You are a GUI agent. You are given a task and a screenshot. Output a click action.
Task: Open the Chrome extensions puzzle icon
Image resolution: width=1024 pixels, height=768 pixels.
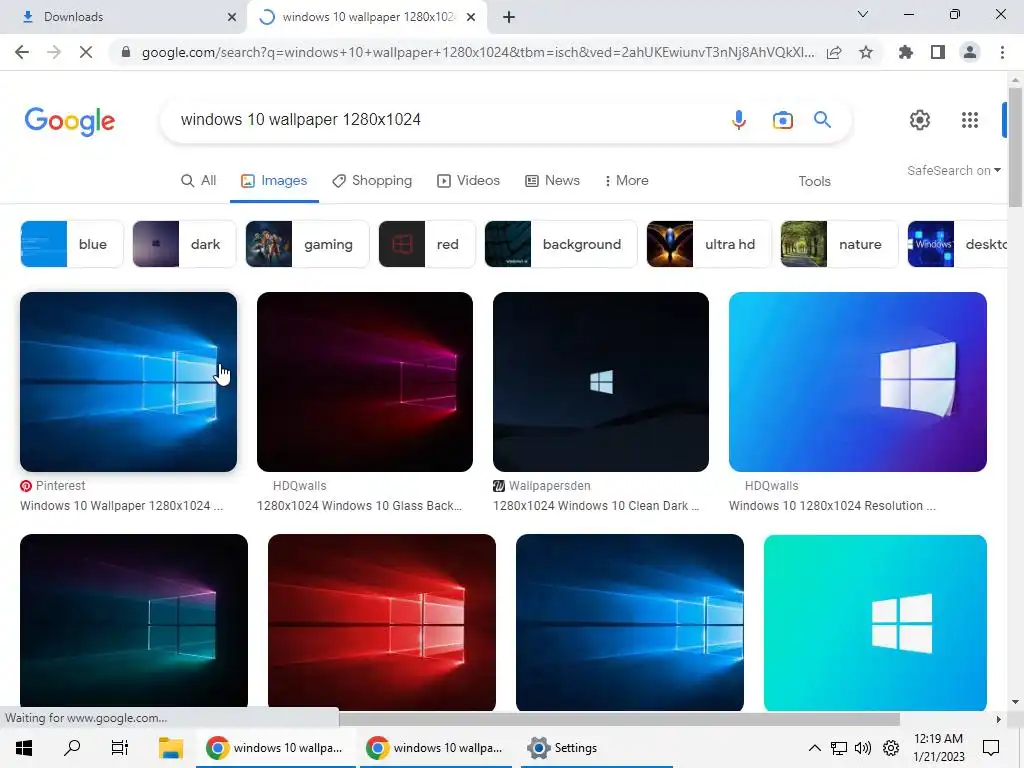click(x=905, y=52)
